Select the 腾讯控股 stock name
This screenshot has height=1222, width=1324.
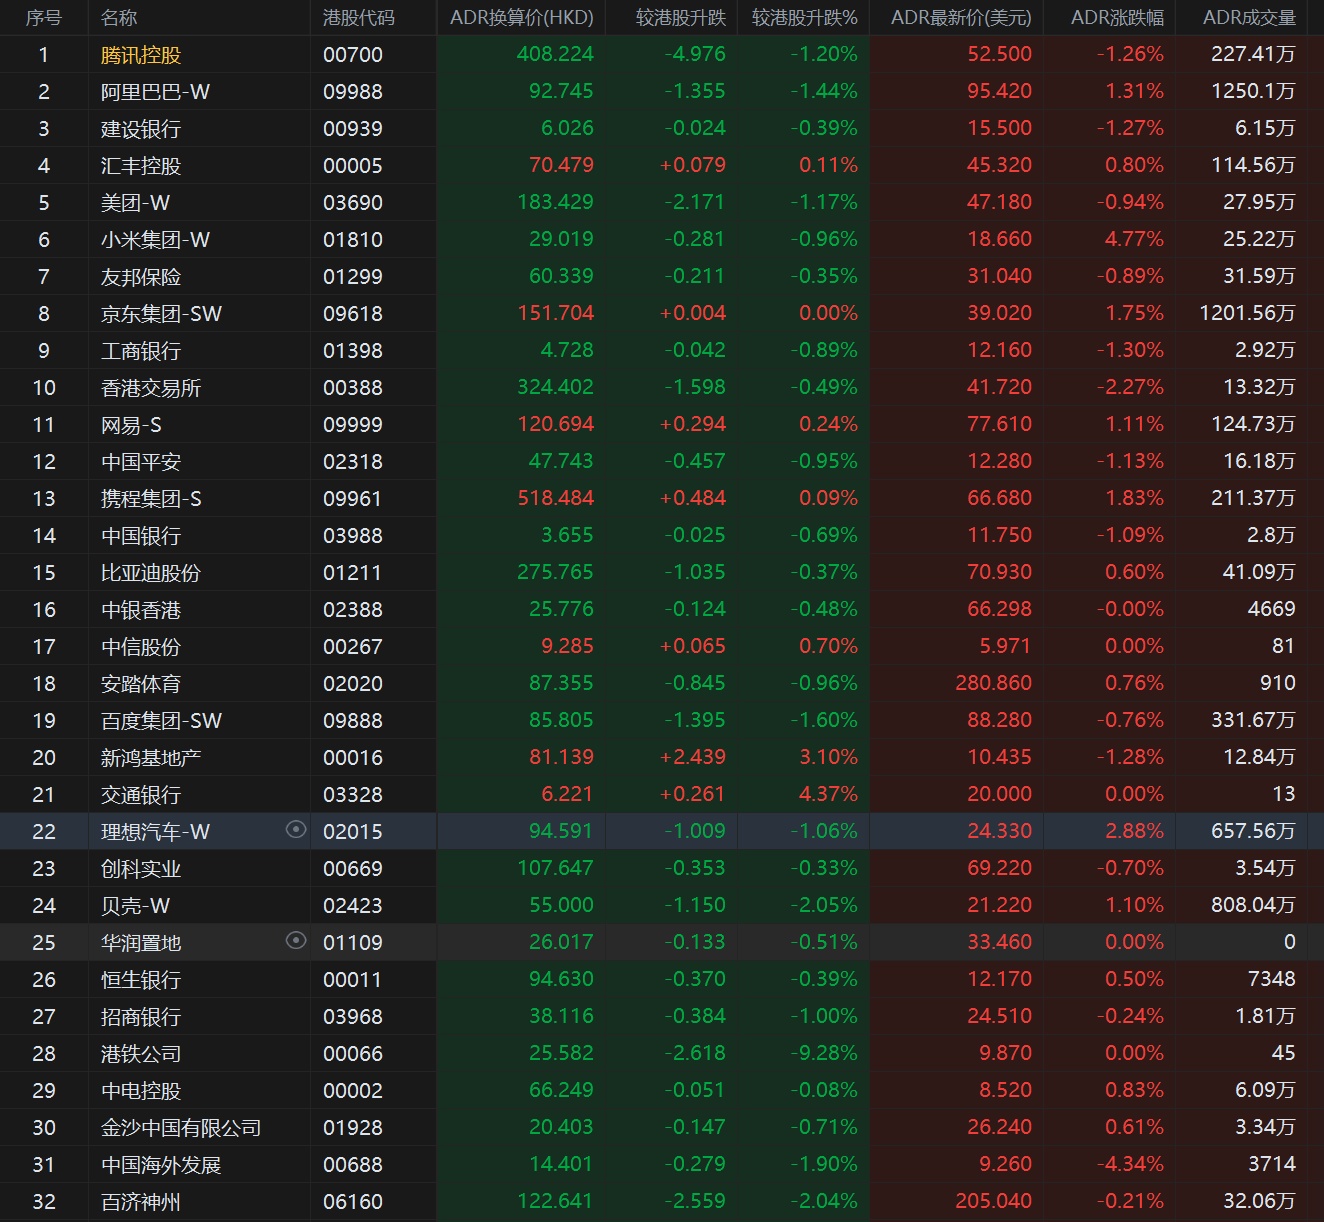click(141, 55)
